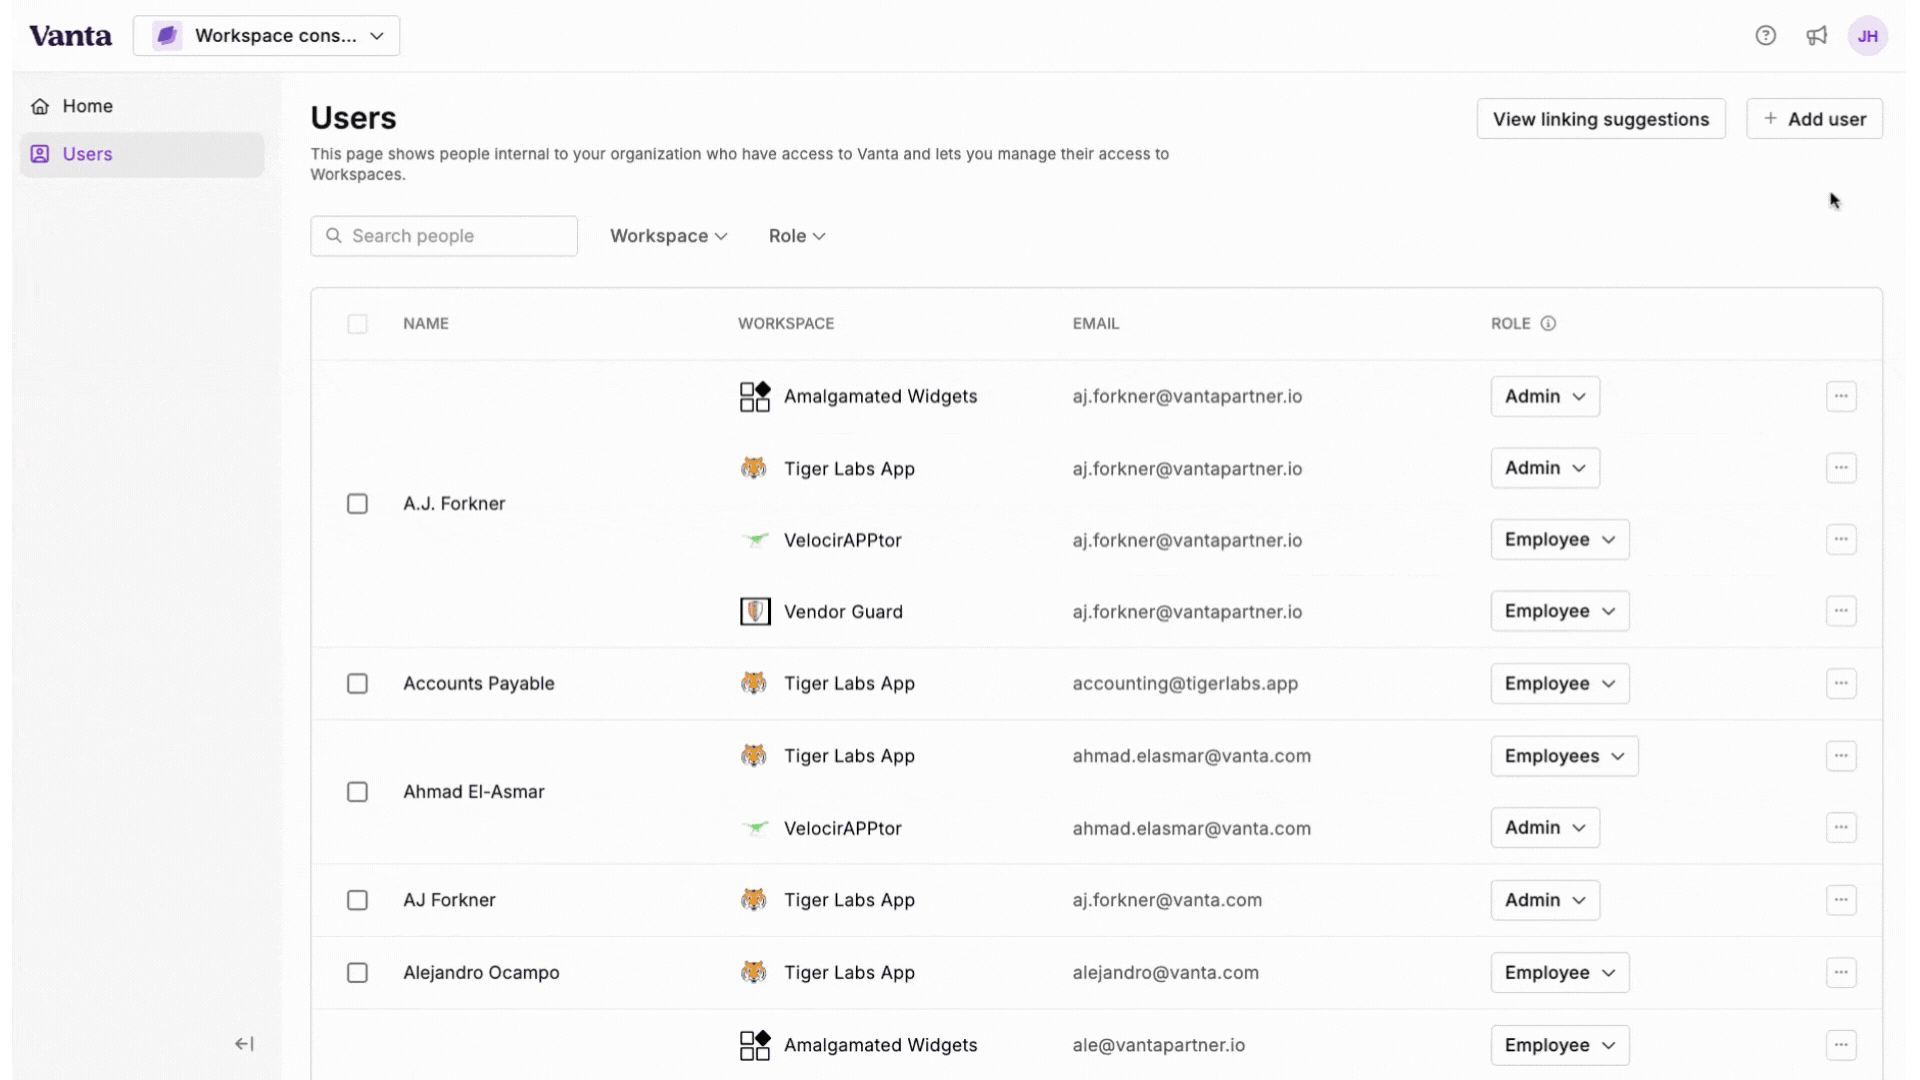
Task: Click the ROLE column header
Action: (1510, 324)
